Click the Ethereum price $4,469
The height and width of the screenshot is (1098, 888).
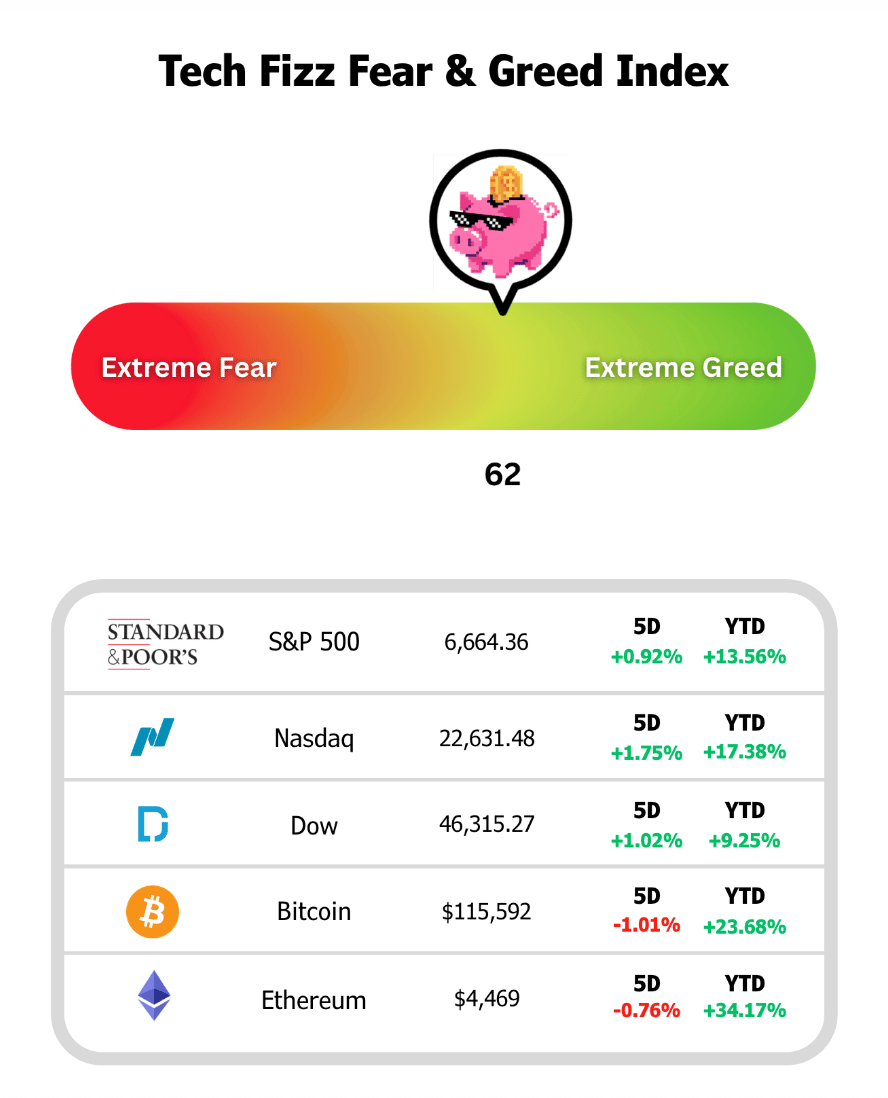pyautogui.click(x=487, y=998)
